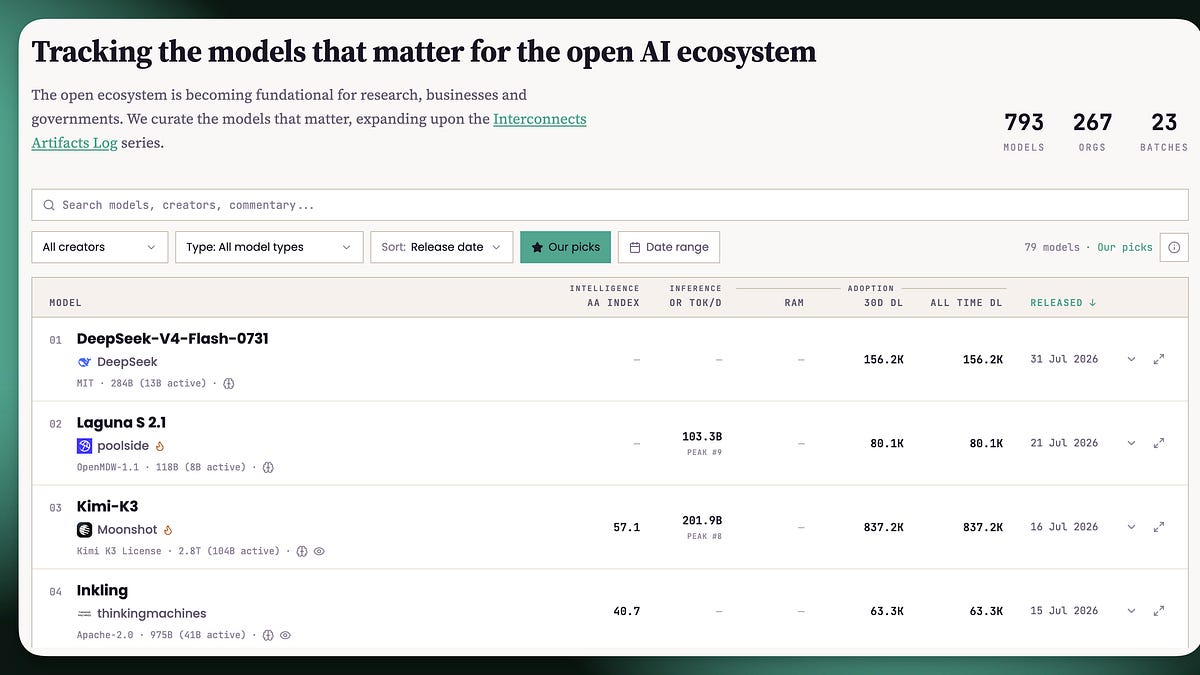Click Kimi-K3 tokens value 201.9B
Image resolution: width=1200 pixels, height=675 pixels.
(x=702, y=521)
